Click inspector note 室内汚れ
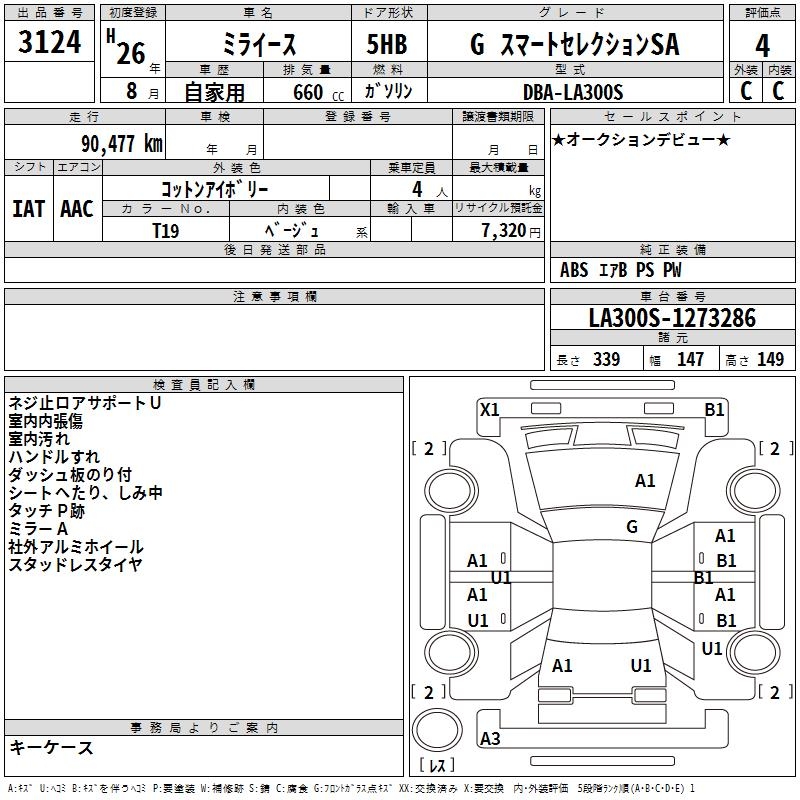This screenshot has height=800, width=800. tap(39, 439)
